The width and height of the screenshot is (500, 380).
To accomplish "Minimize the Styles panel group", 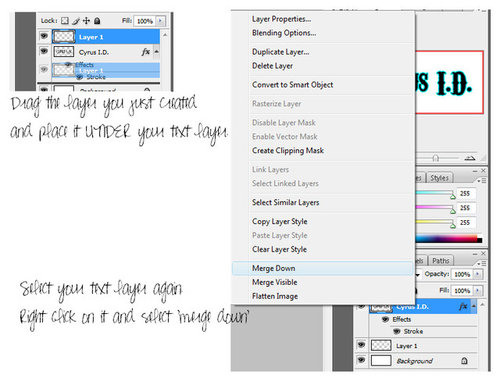I will click(475, 171).
